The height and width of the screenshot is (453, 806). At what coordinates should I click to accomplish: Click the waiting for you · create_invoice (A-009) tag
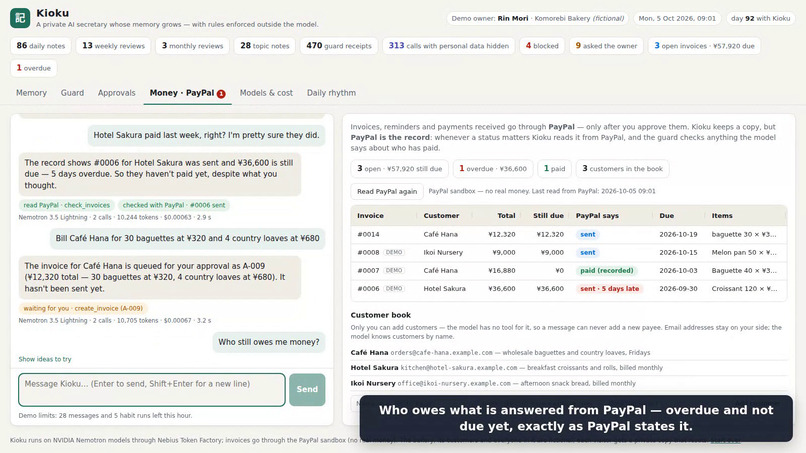pyautogui.click(x=83, y=309)
